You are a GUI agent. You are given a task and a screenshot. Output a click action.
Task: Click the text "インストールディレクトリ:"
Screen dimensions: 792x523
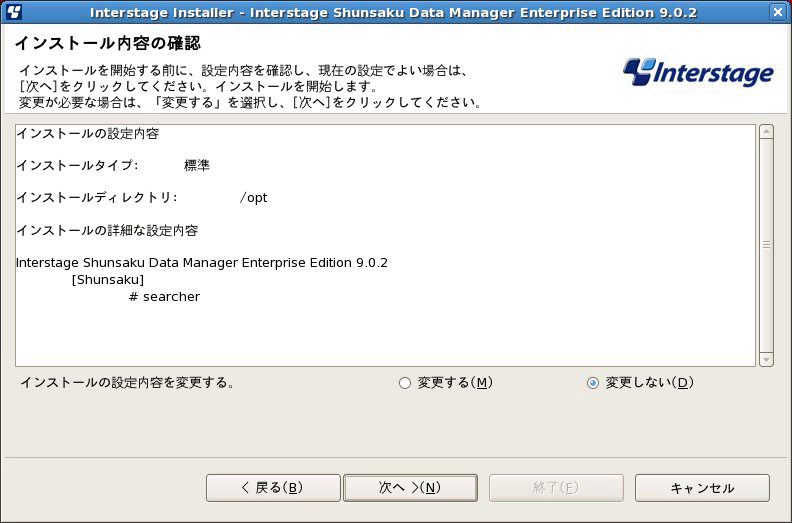coord(97,198)
